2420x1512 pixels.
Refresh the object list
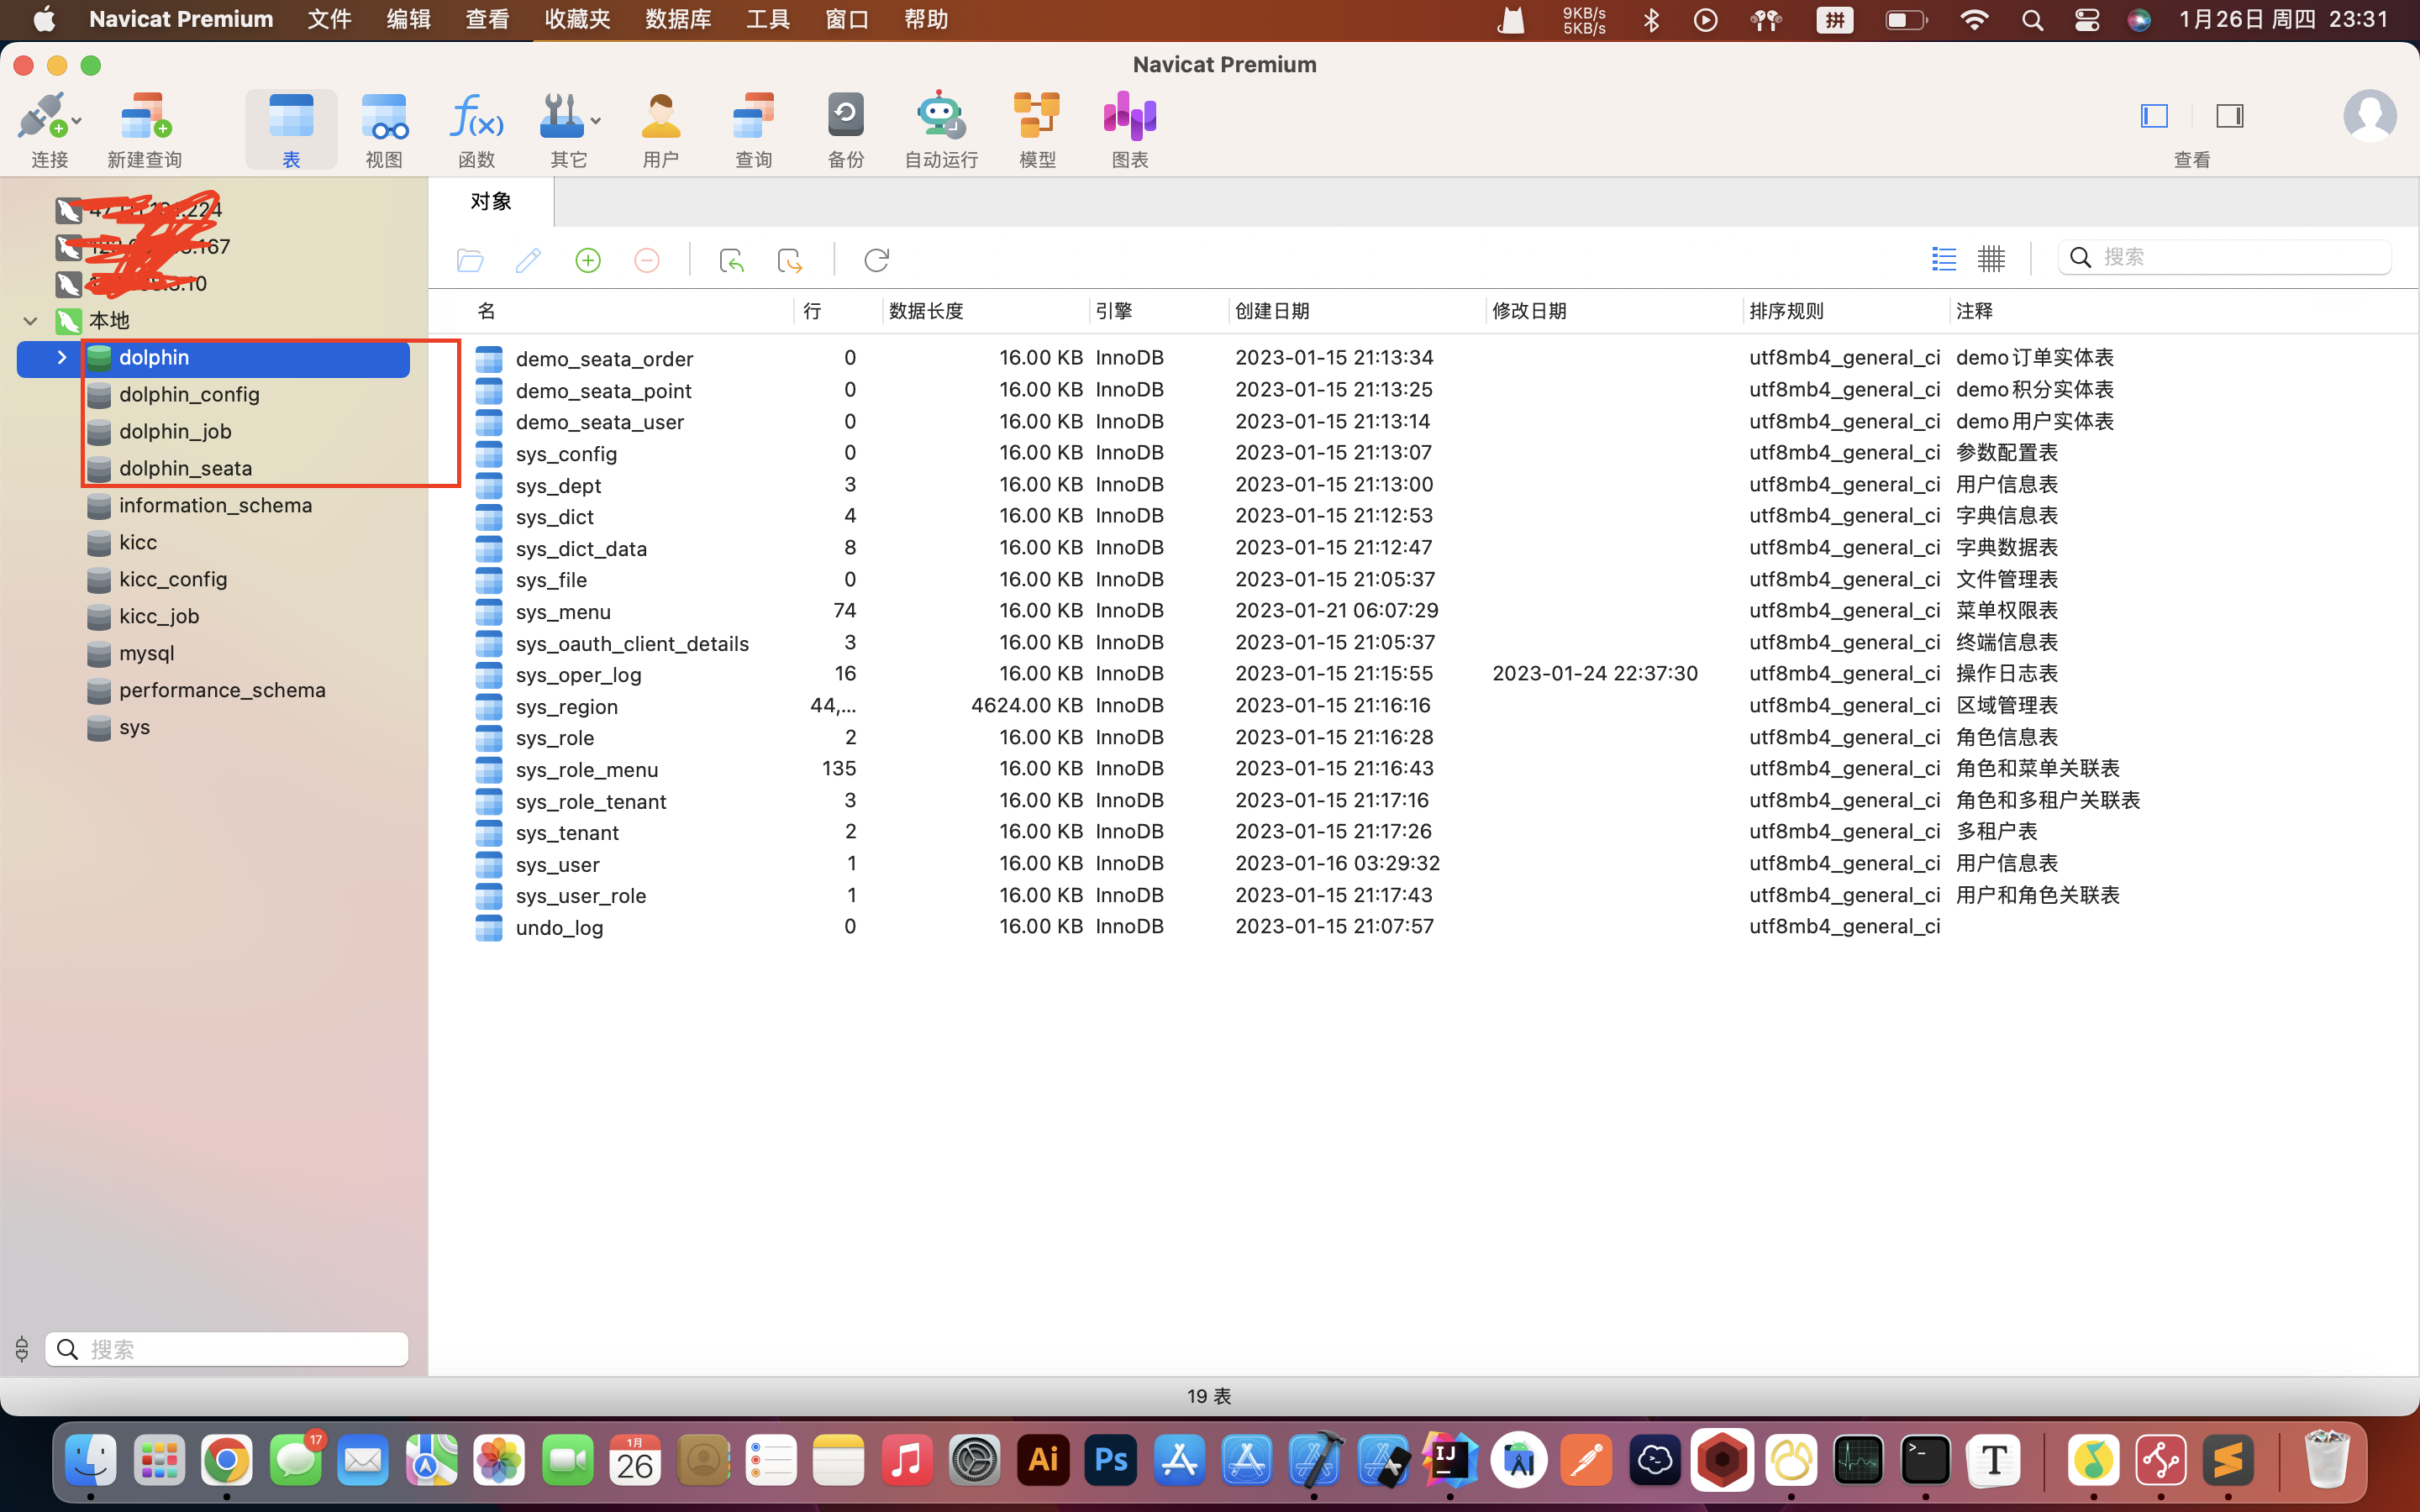coord(876,261)
